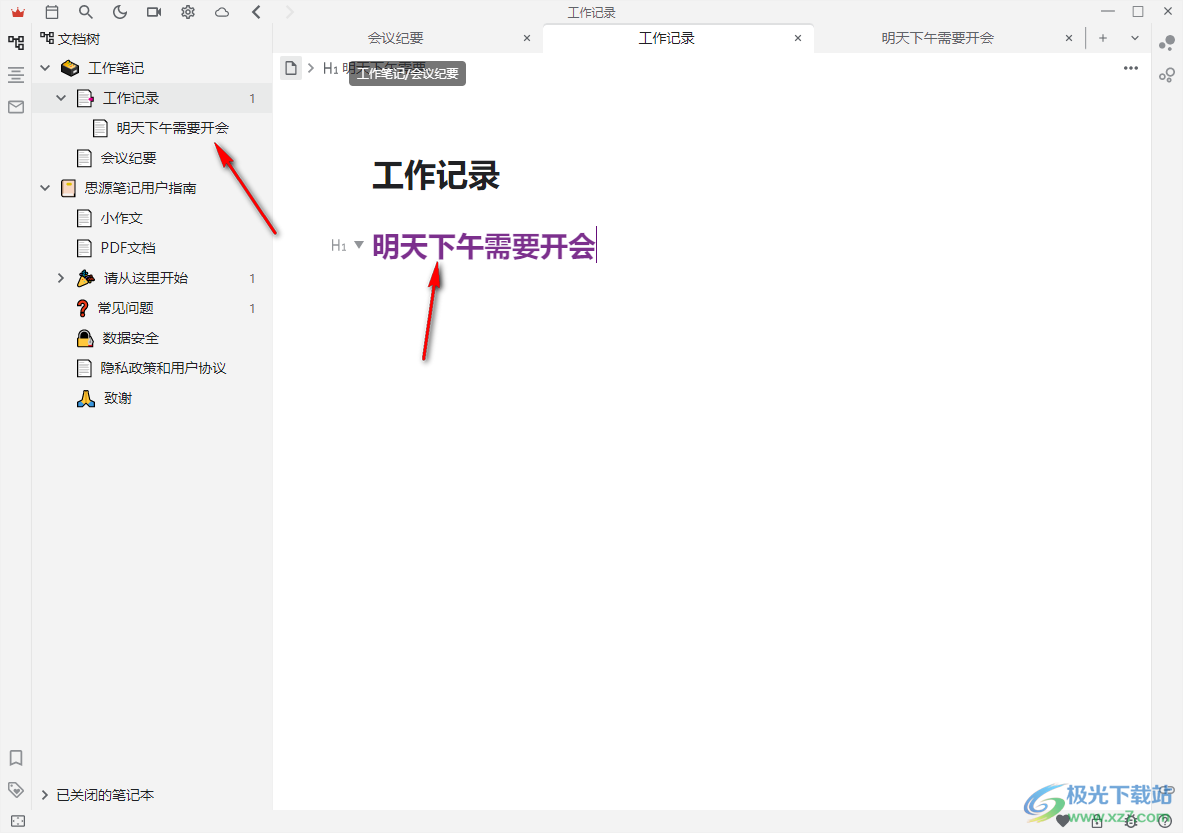
Task: Open settings gear icon
Action: point(188,12)
